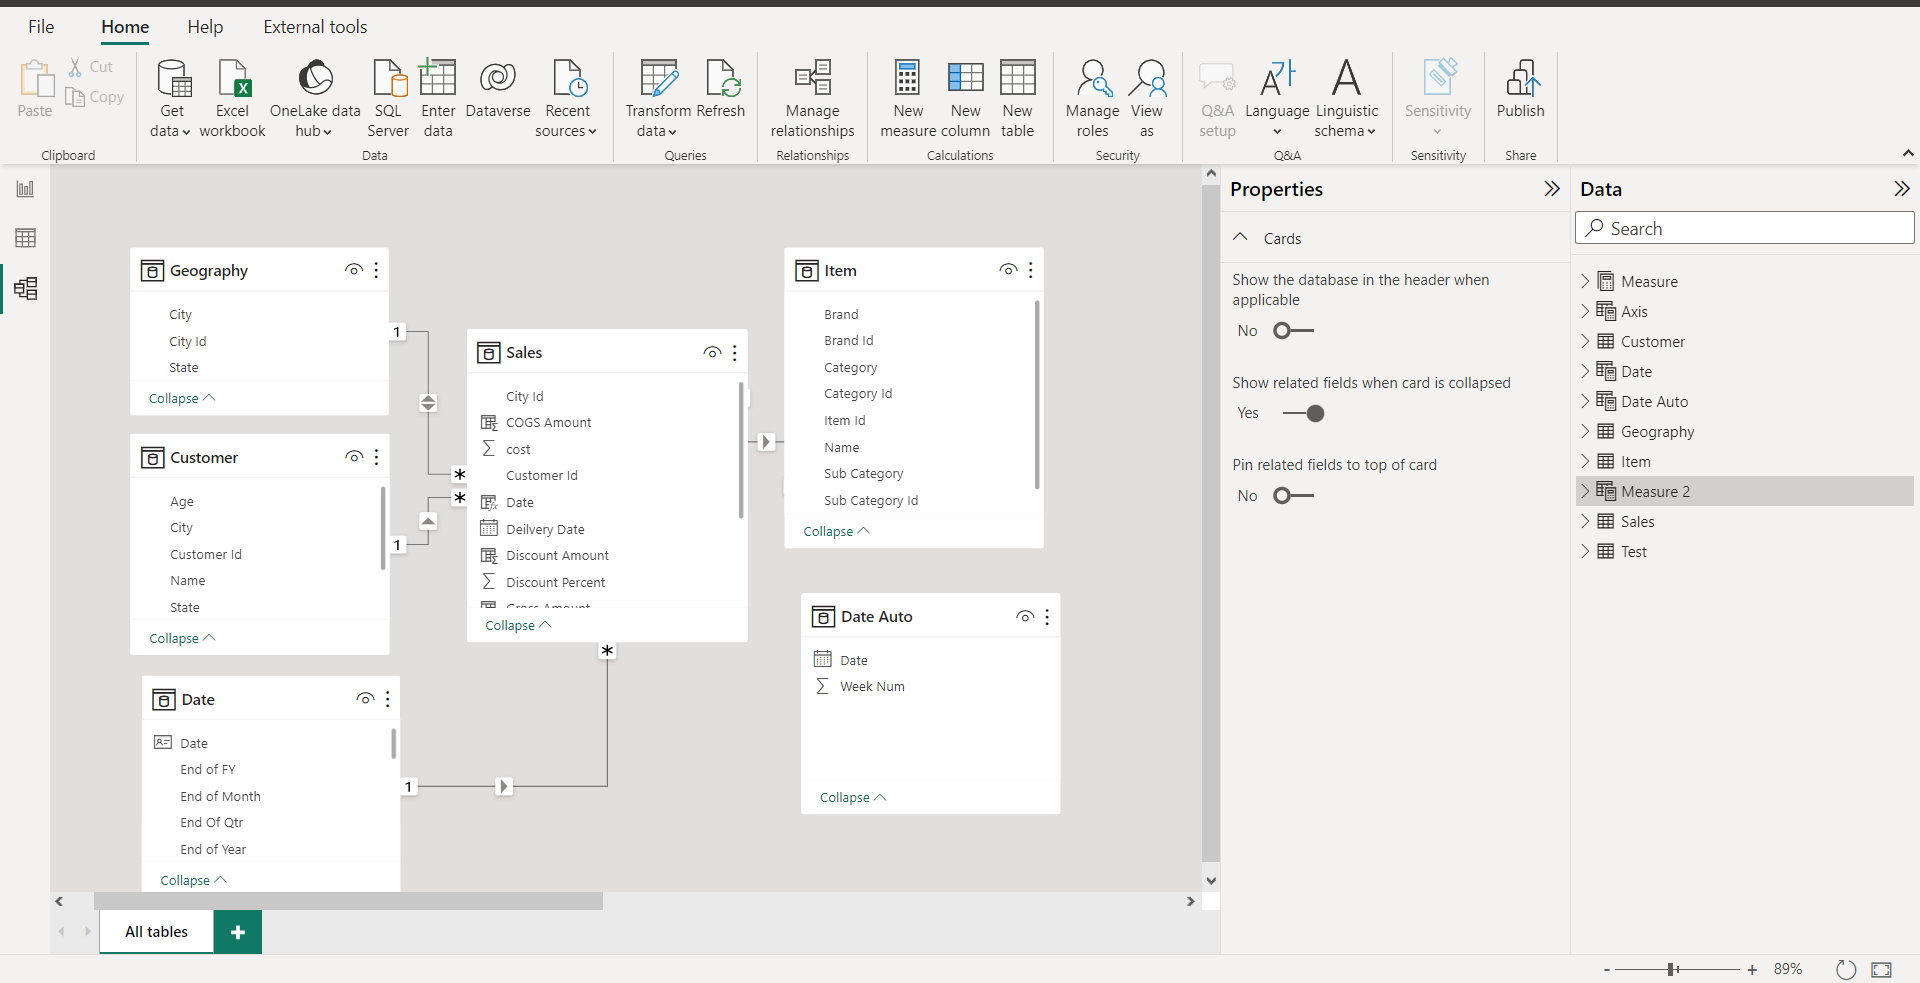This screenshot has height=983, width=1920.
Task: Collapse the Properties pane
Action: pyautogui.click(x=1551, y=189)
